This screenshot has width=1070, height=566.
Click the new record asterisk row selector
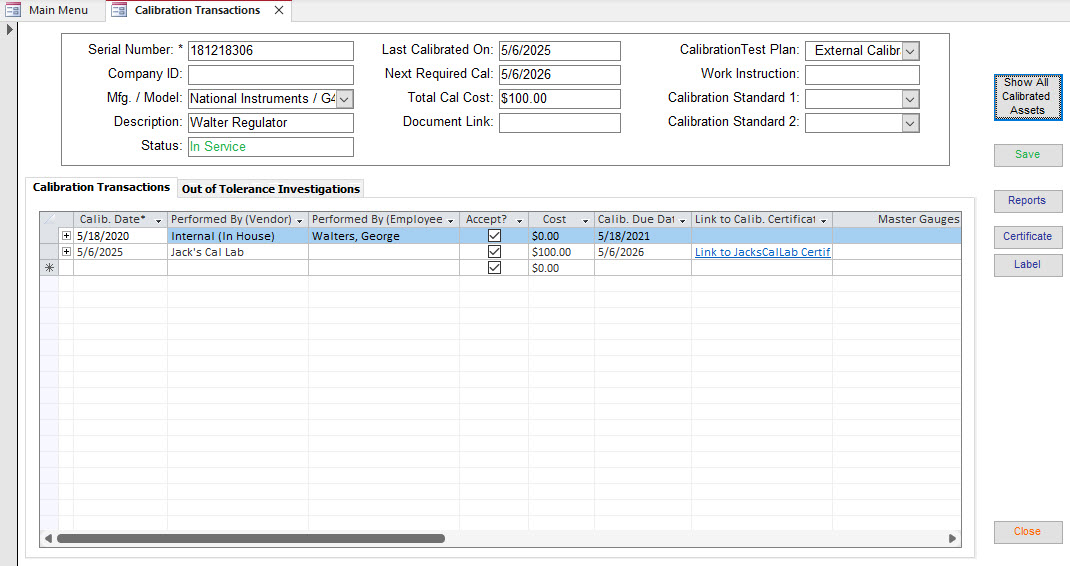click(x=49, y=269)
